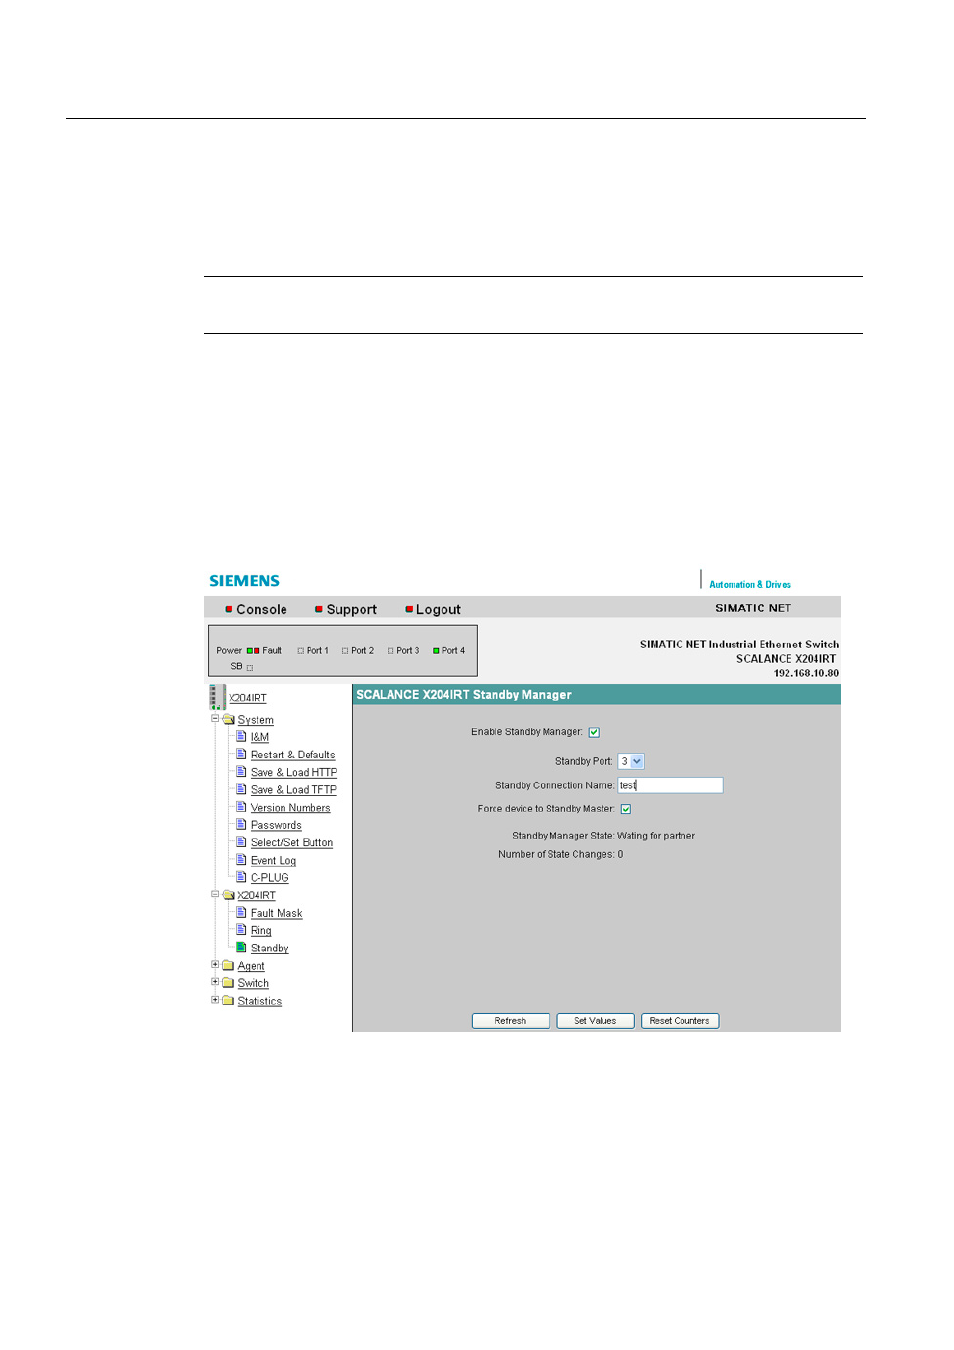Click the Save & Load TFTP icon

pos(241,789)
